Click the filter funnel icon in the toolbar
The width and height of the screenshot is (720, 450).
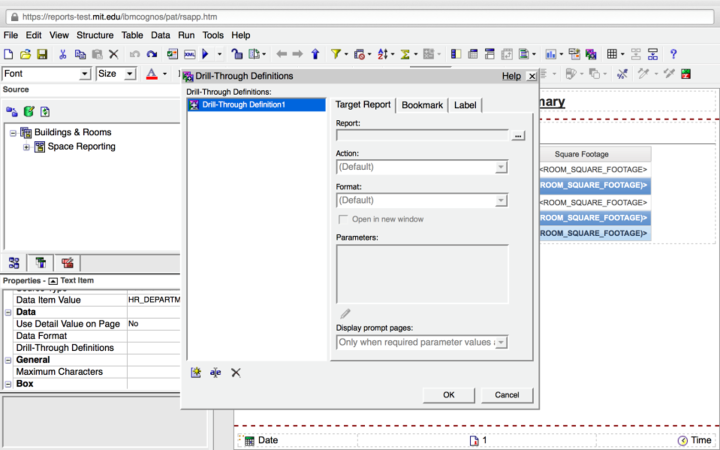[336, 54]
